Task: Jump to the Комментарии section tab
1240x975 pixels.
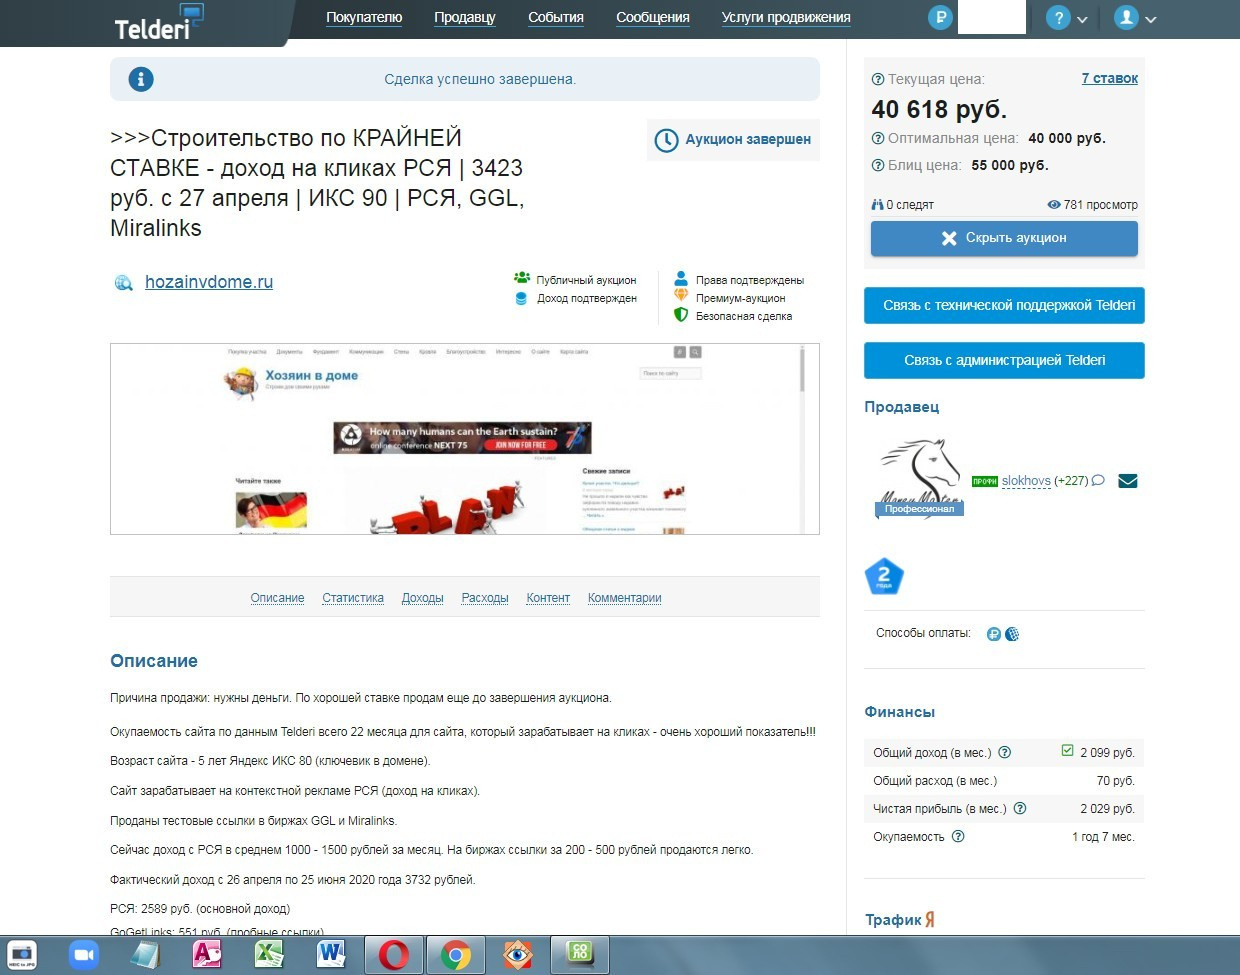Action: [x=624, y=598]
